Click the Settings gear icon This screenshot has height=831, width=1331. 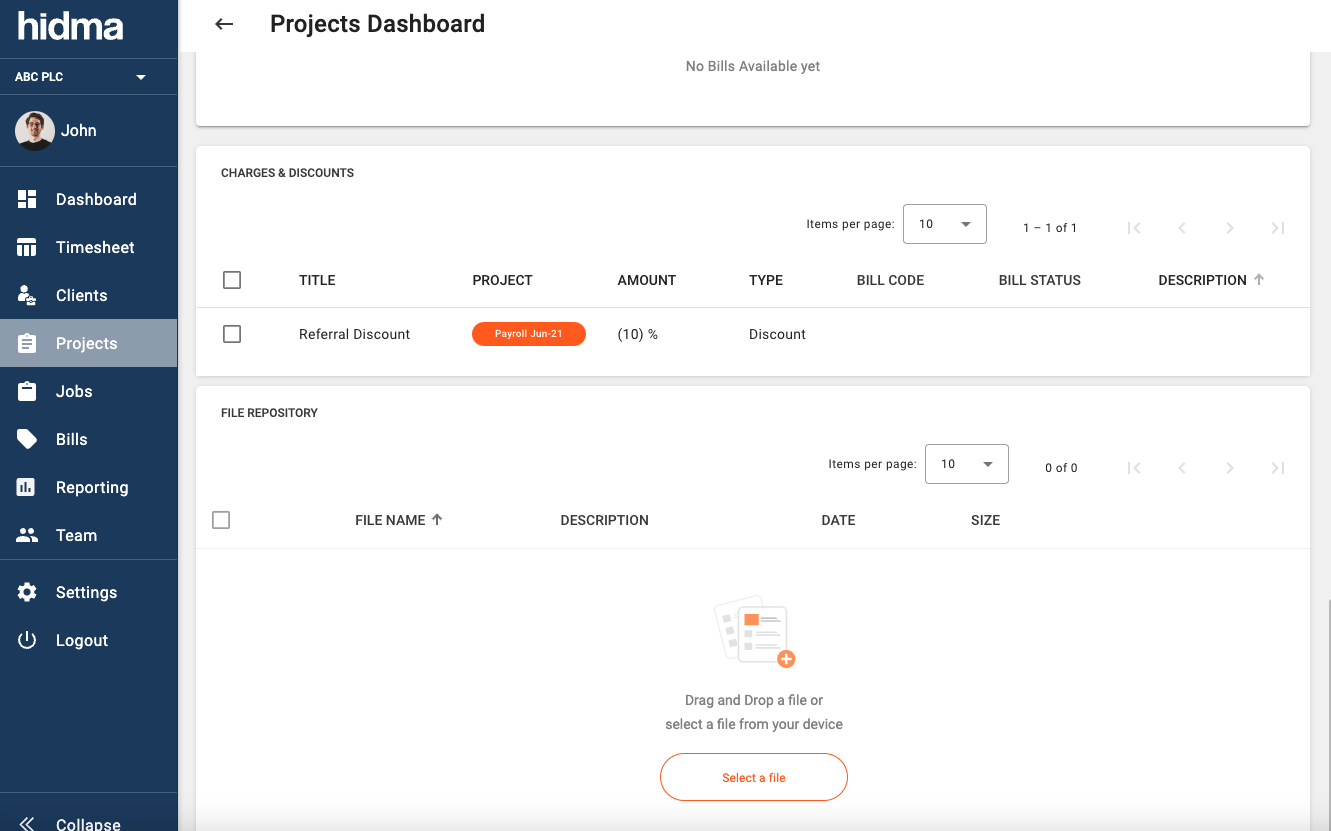pos(27,592)
